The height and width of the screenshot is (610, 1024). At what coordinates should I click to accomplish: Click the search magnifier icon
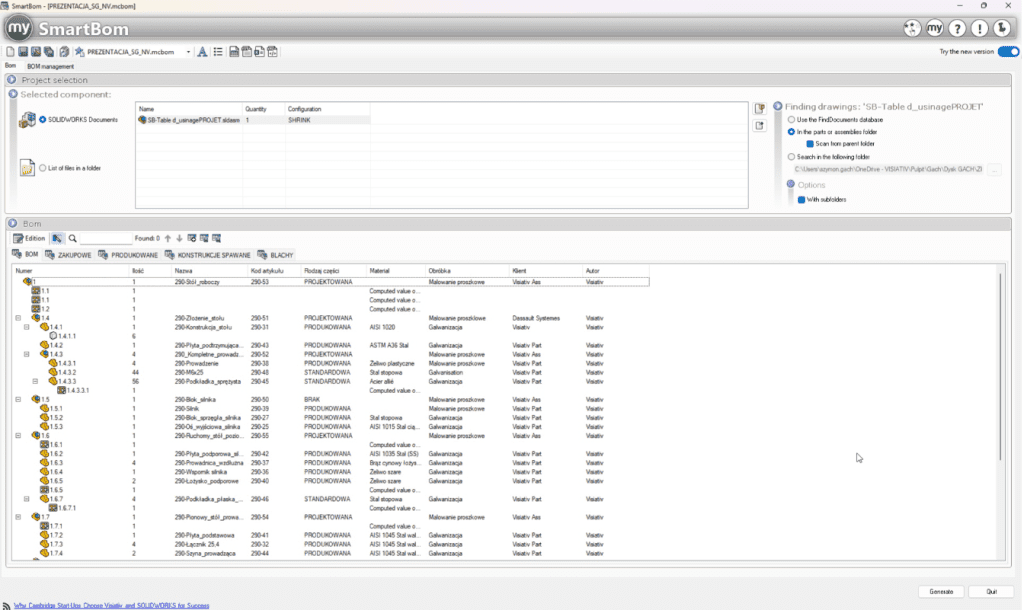(x=72, y=238)
